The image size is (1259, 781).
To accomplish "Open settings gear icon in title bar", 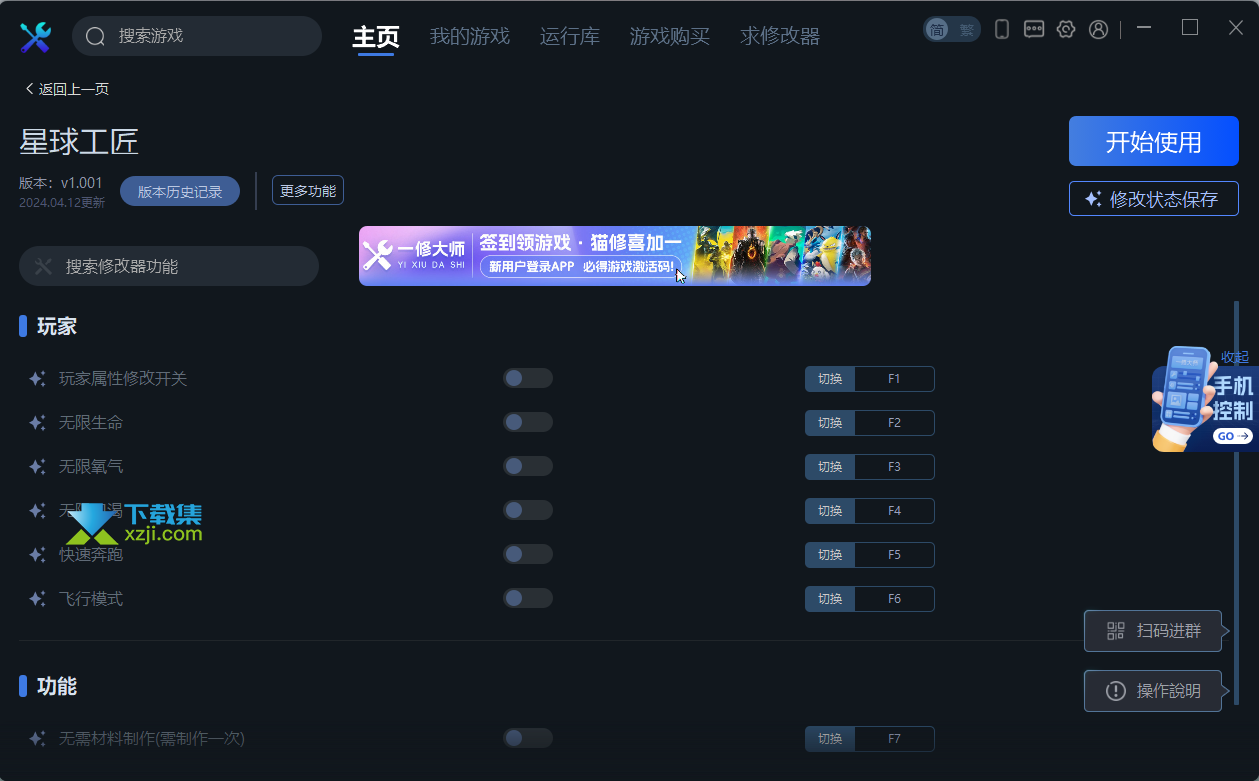I will (1066, 29).
